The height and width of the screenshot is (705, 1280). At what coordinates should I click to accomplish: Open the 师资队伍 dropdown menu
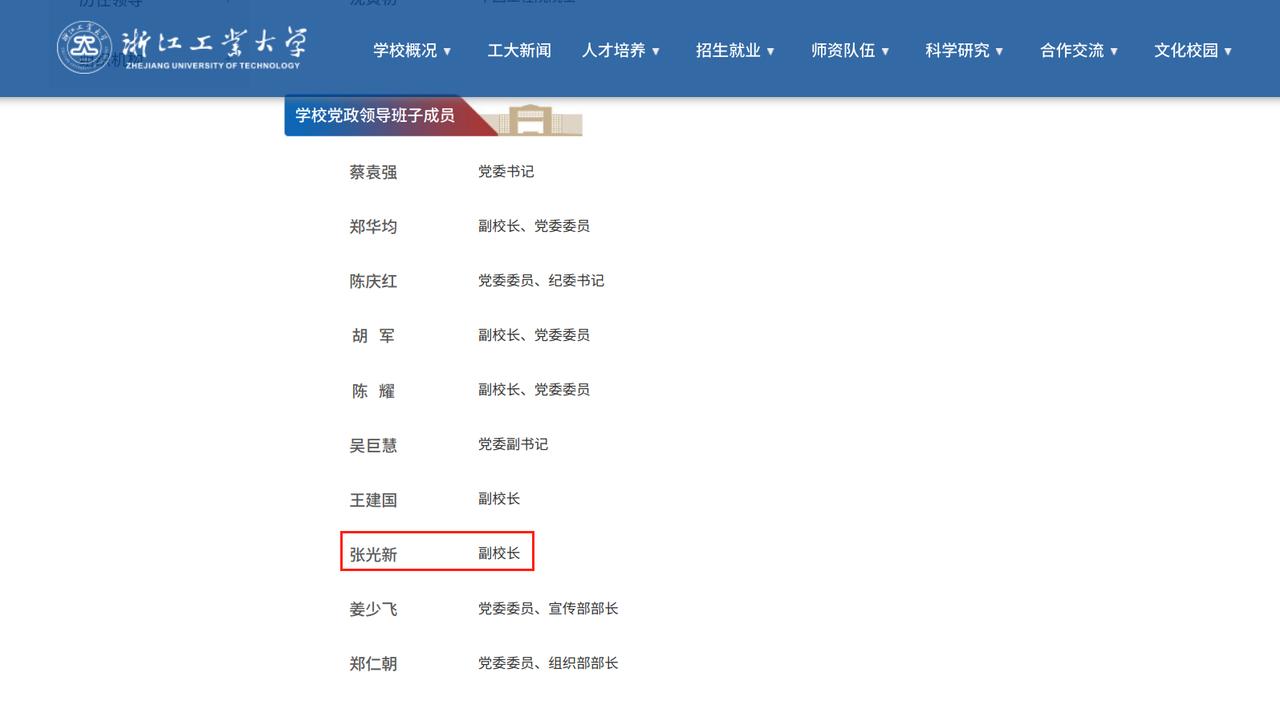[x=851, y=50]
